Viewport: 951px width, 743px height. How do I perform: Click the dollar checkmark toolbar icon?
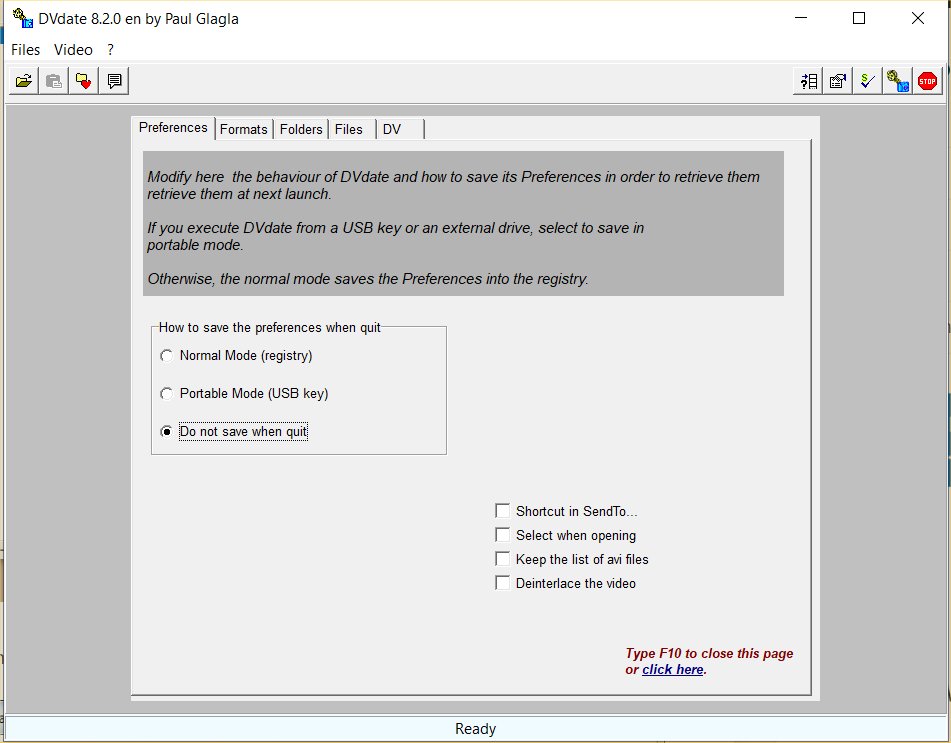tap(867, 81)
